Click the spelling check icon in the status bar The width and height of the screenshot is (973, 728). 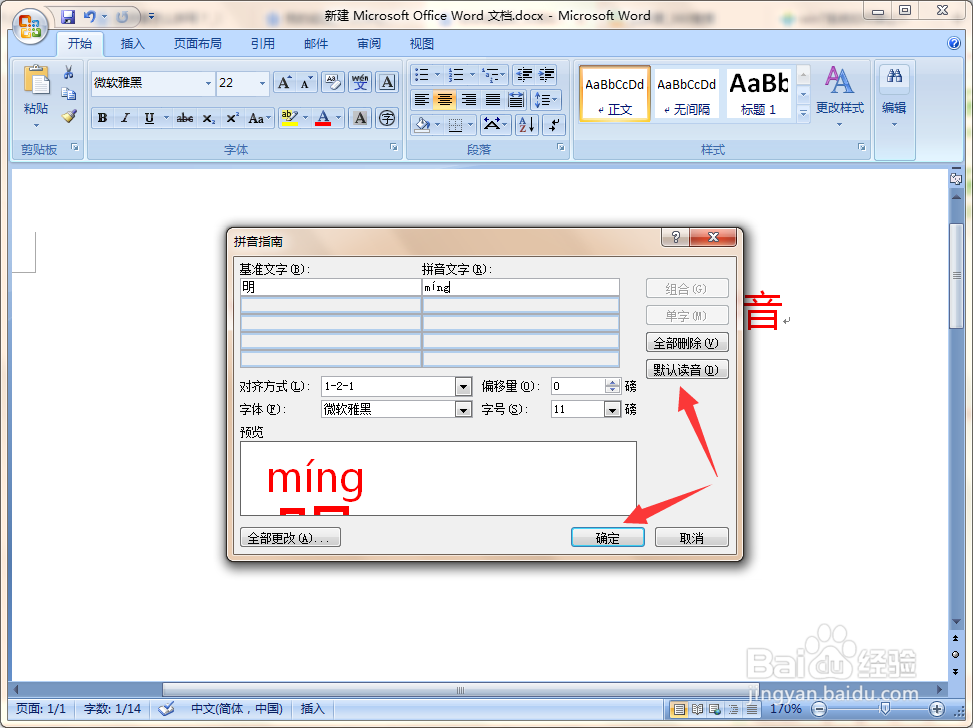(x=166, y=709)
